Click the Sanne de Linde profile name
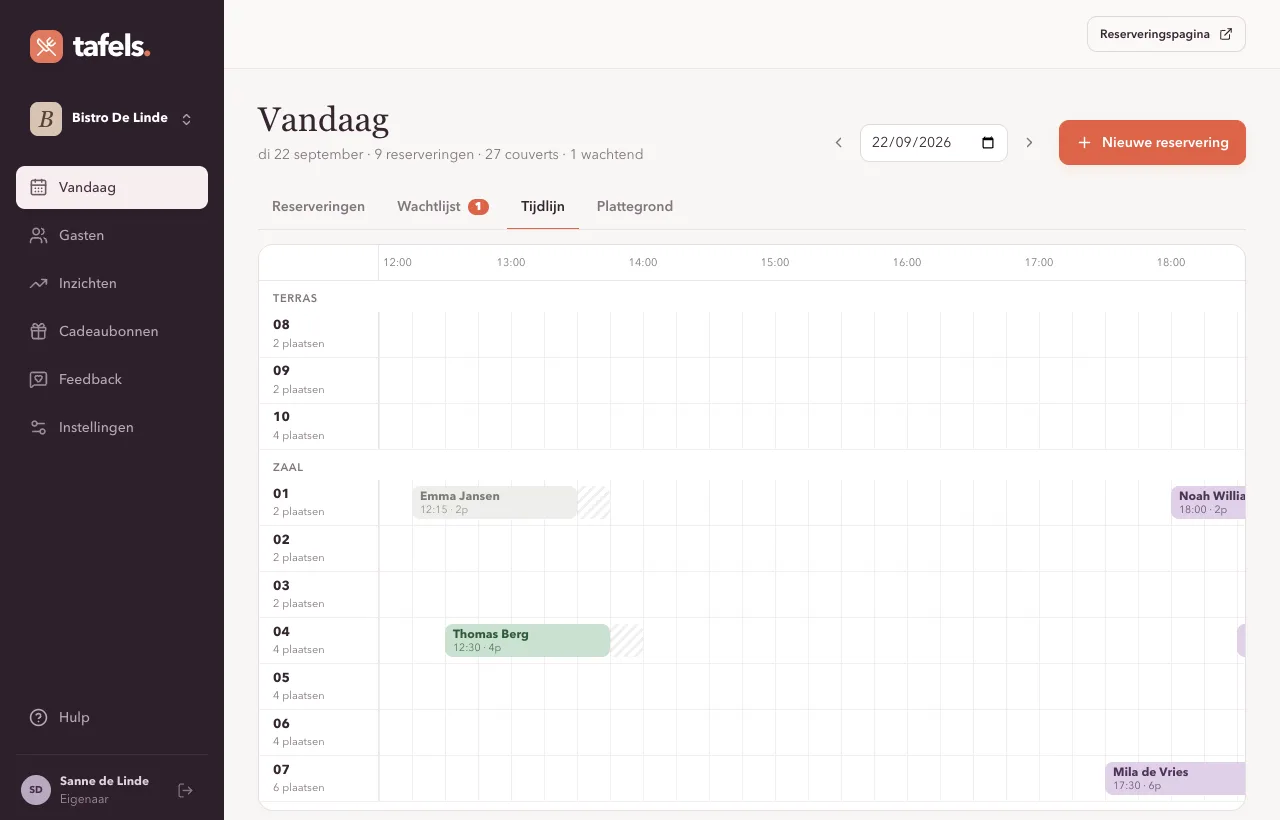This screenshot has width=1280, height=820. point(104,781)
